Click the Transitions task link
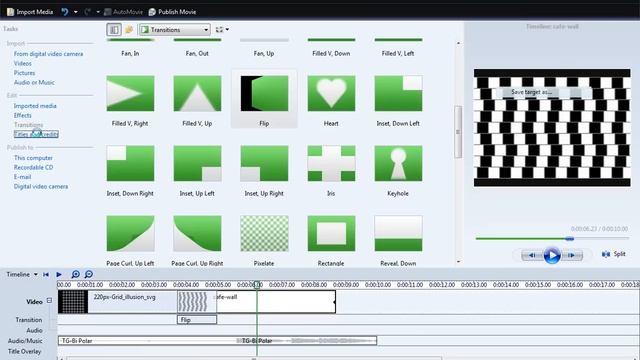Image resolution: width=640 pixels, height=360 pixels. click(x=29, y=124)
